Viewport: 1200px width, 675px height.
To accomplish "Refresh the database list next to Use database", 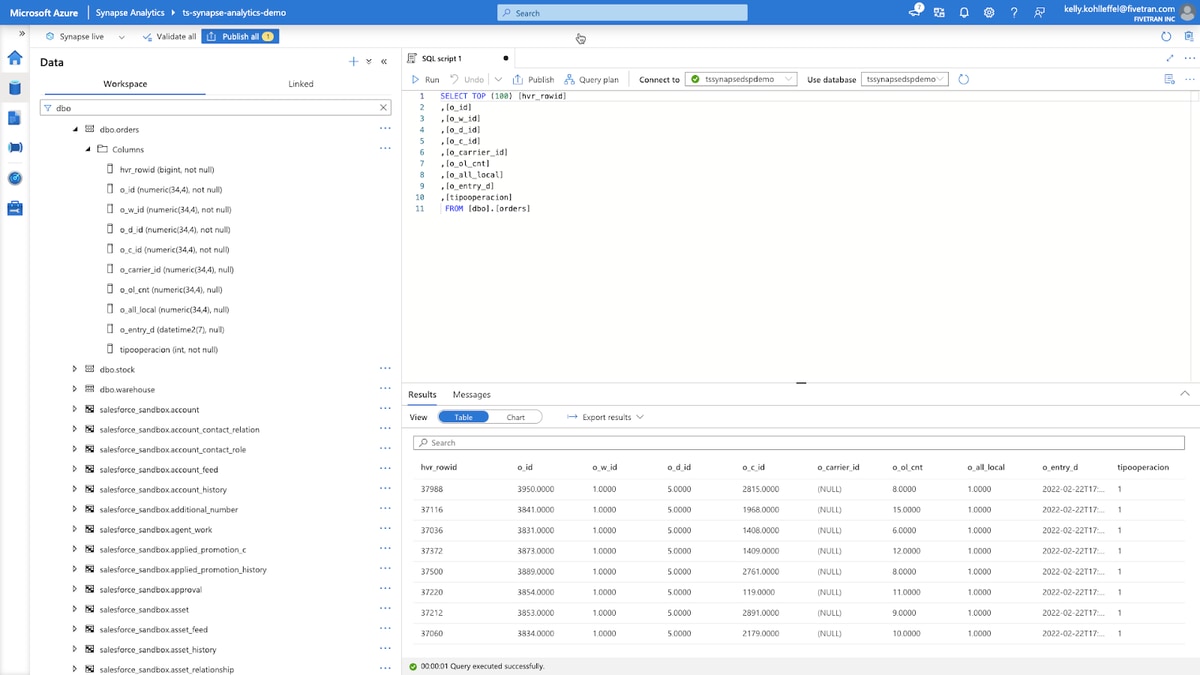I will pos(963,79).
